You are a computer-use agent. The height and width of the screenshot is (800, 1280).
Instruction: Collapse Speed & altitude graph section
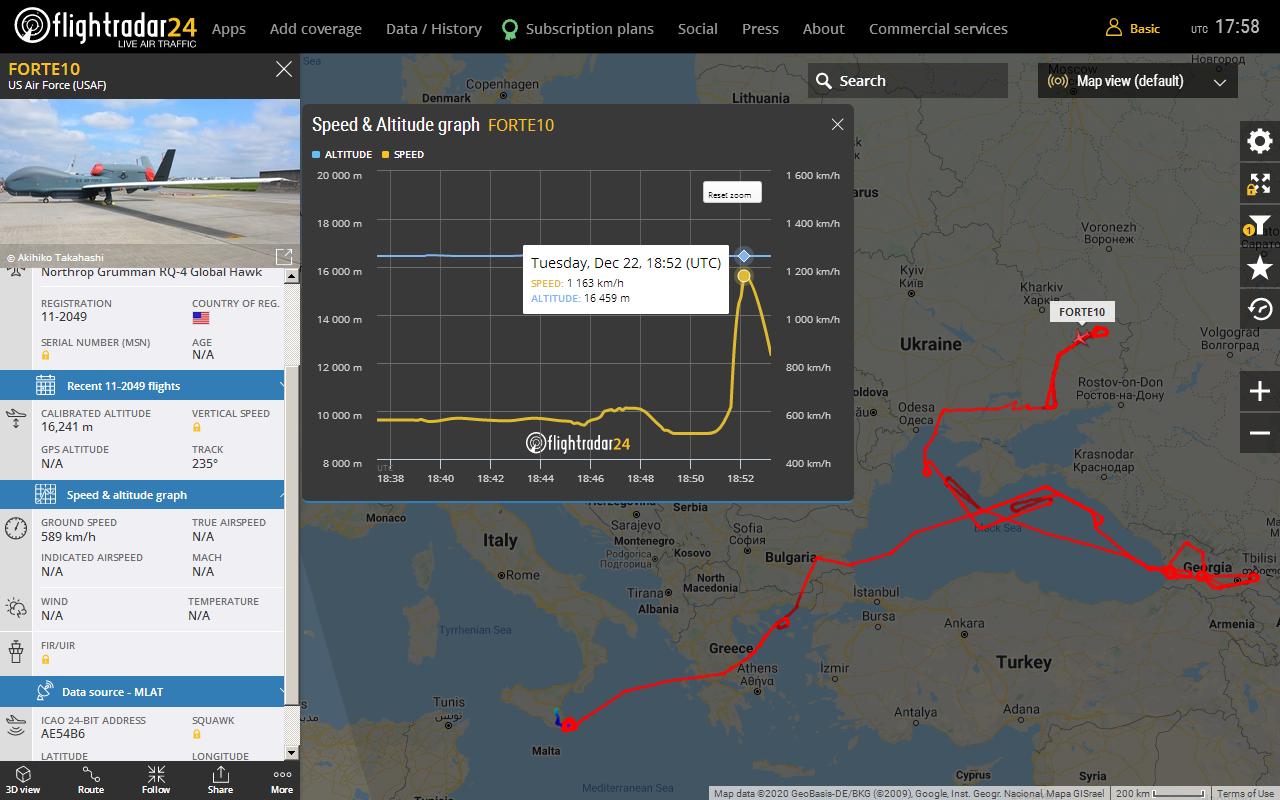[x=142, y=494]
